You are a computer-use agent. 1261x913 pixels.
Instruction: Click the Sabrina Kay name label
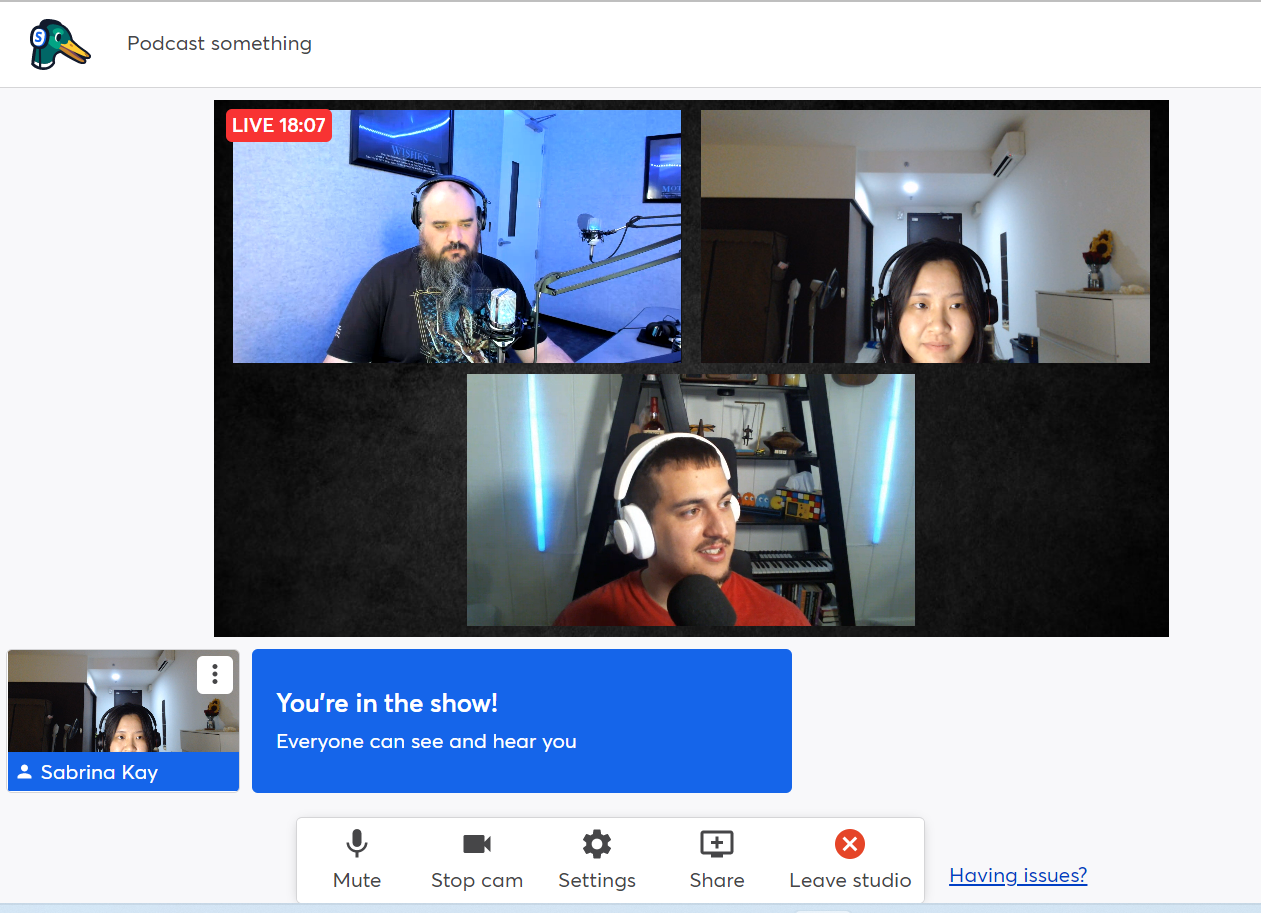click(99, 773)
